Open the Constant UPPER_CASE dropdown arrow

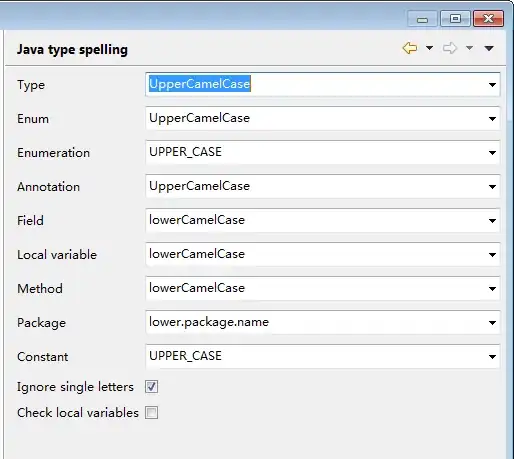coord(492,357)
